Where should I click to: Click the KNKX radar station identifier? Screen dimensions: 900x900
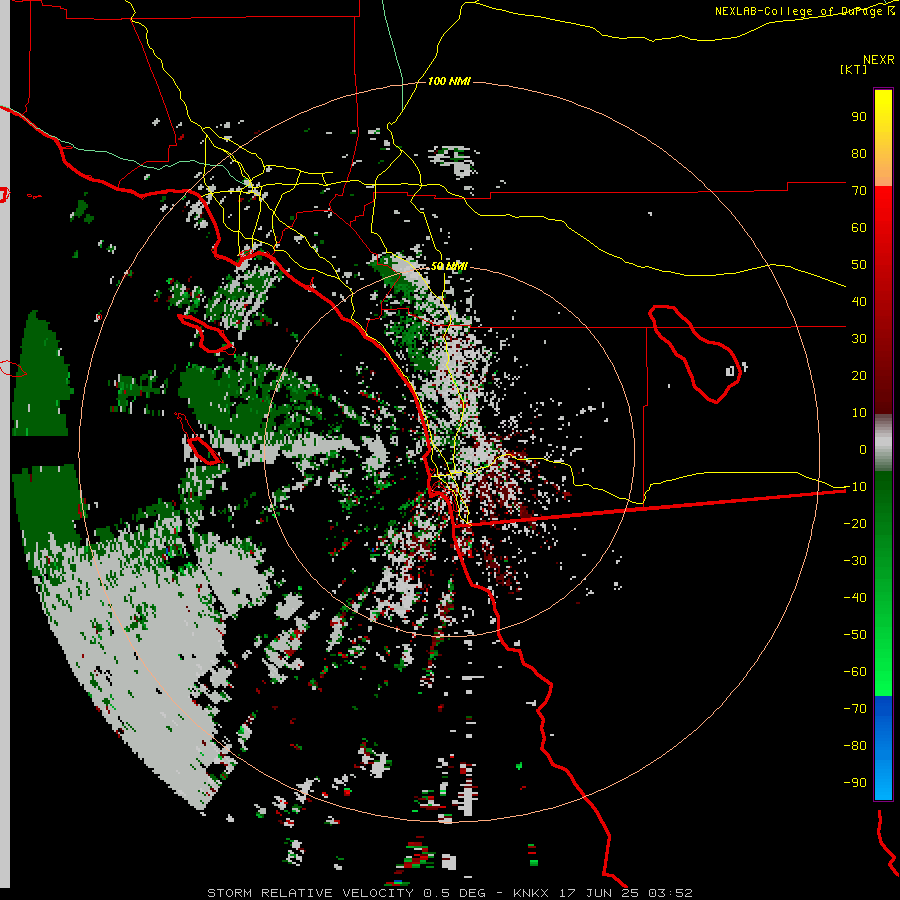(x=531, y=893)
